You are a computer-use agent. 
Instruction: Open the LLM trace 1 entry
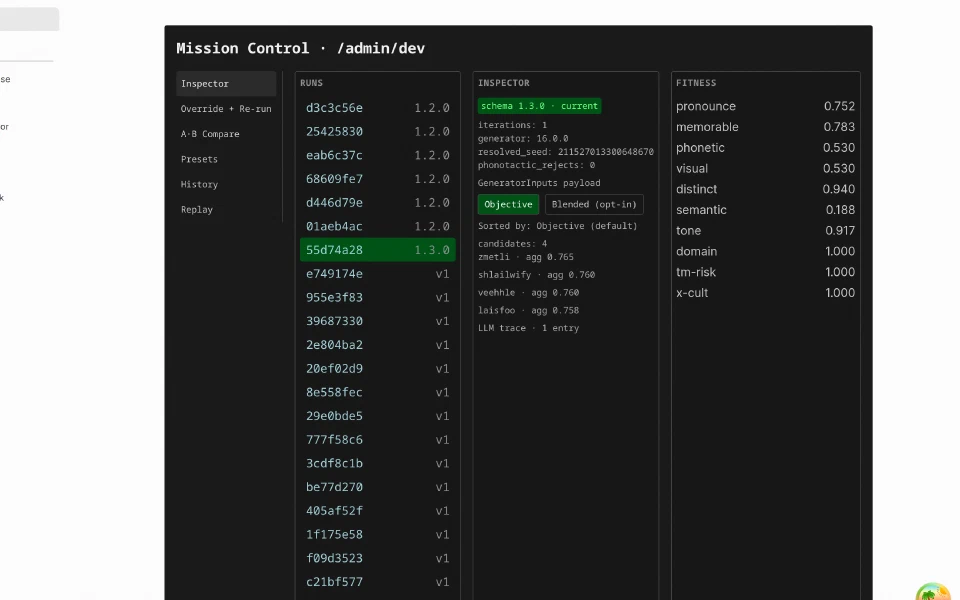point(528,328)
